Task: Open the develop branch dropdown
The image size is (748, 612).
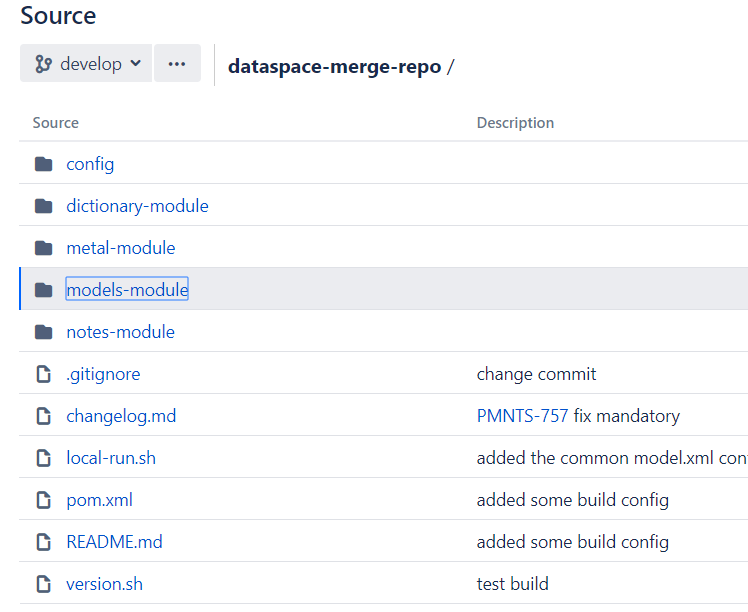Action: [86, 64]
